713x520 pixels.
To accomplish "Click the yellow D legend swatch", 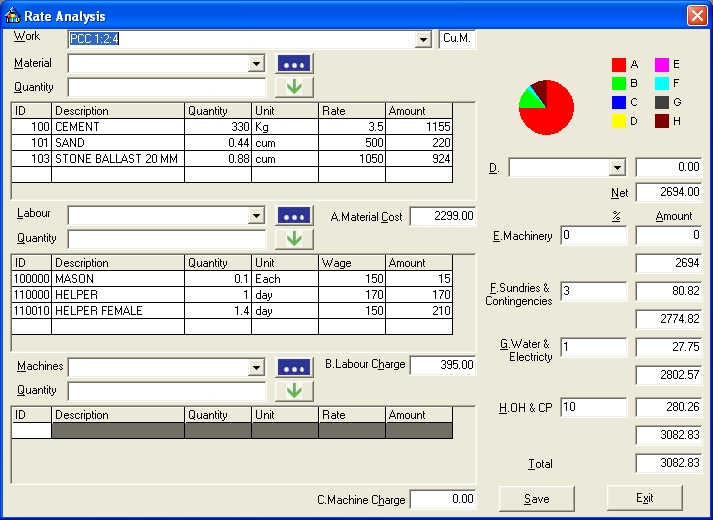I will click(x=619, y=121).
